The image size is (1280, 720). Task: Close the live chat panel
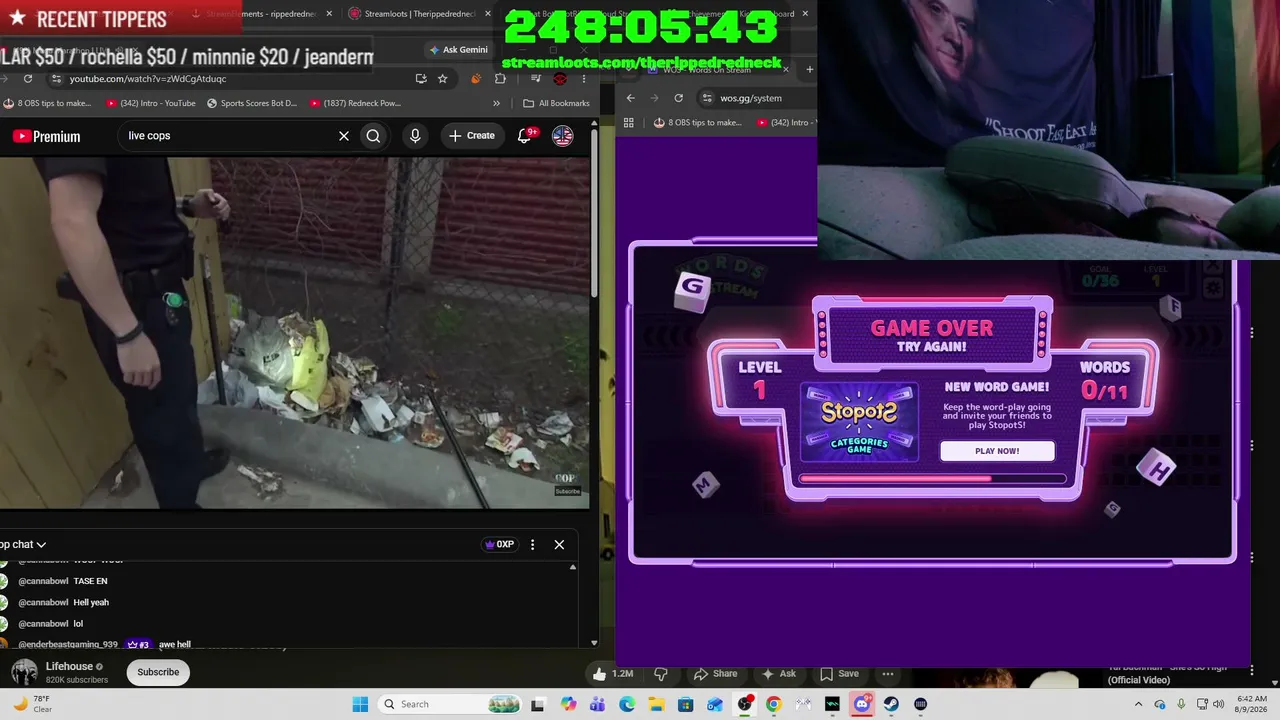pos(559,545)
